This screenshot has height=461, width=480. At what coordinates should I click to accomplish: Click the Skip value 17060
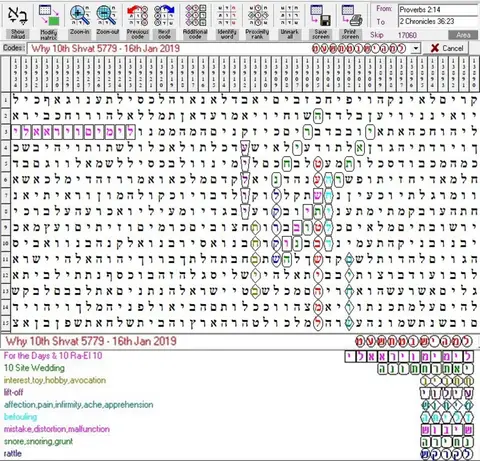tap(407, 35)
